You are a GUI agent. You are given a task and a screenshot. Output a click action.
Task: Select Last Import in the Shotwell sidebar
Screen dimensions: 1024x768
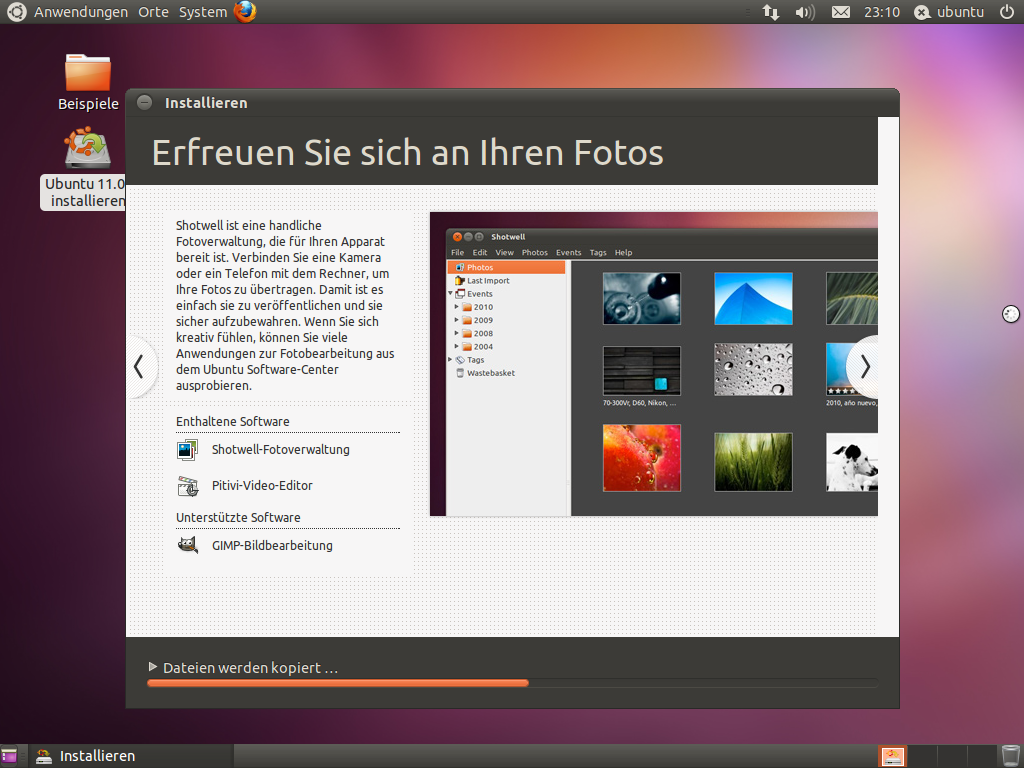click(490, 280)
